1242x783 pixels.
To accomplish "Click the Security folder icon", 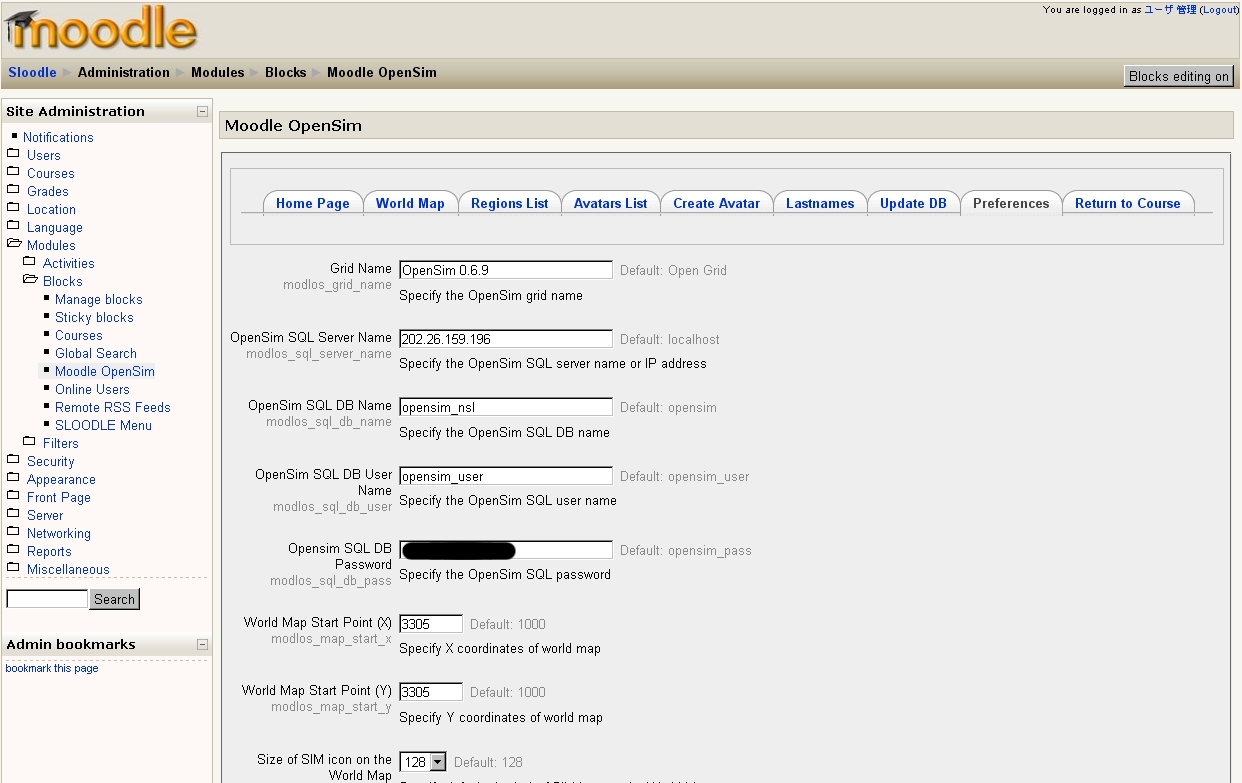I will click(13, 460).
